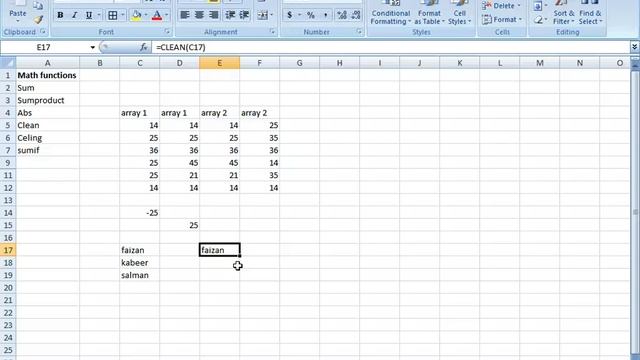Apply Comma Style number format
This screenshot has width=640, height=360.
325,16
